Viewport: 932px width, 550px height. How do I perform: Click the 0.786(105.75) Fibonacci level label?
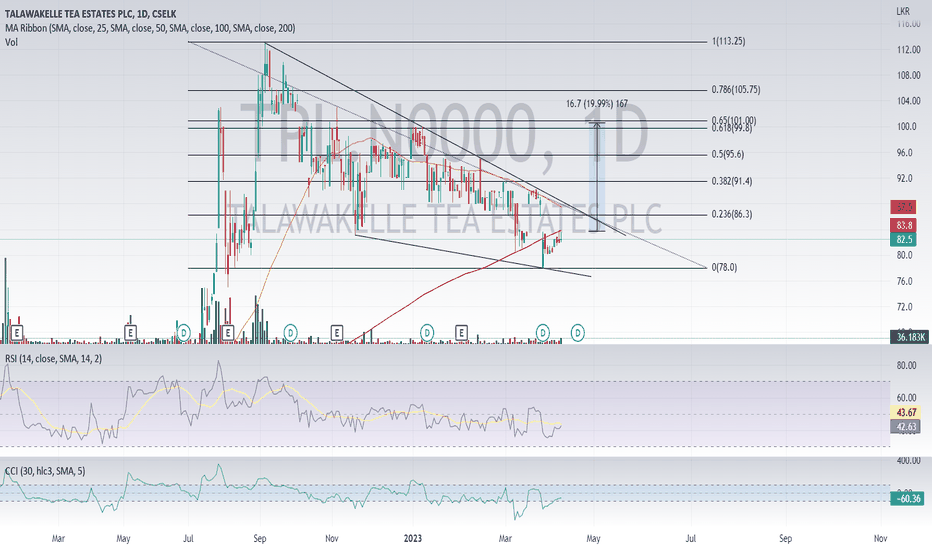(x=736, y=90)
